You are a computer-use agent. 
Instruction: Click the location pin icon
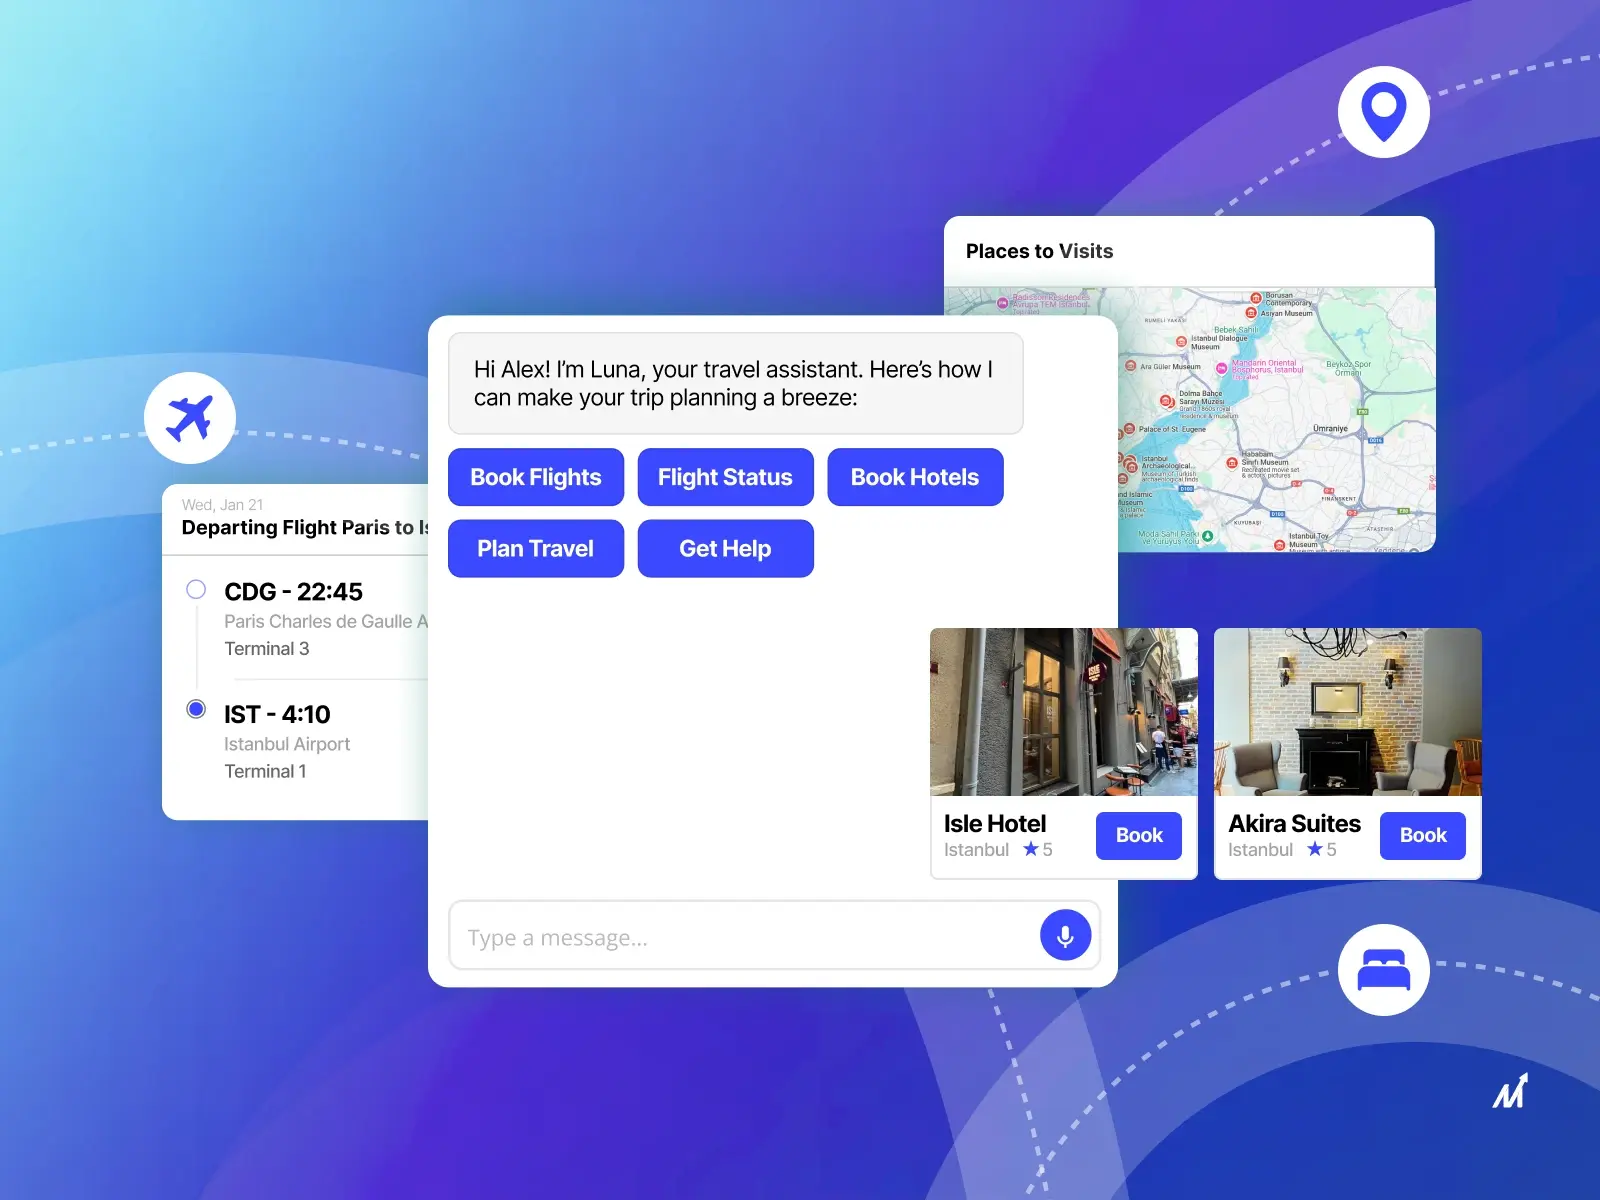tap(1384, 111)
